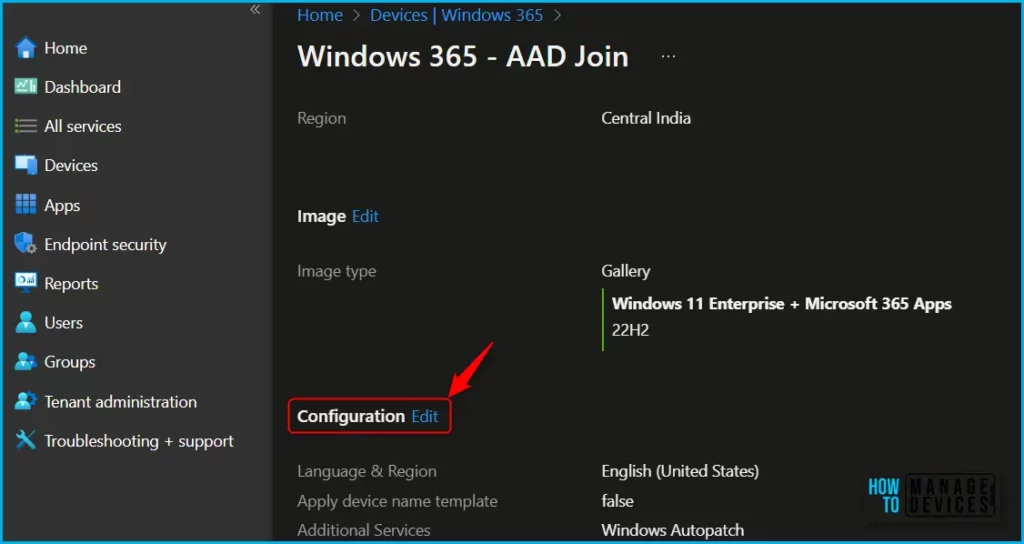This screenshot has height=544, width=1024.
Task: Click the Groups people icon
Action: click(25, 362)
